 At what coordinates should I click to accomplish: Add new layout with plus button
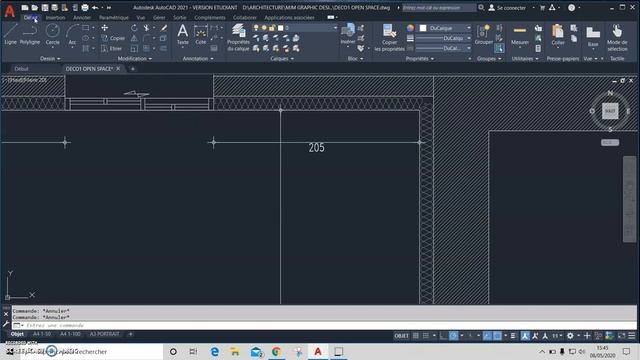pos(131,334)
